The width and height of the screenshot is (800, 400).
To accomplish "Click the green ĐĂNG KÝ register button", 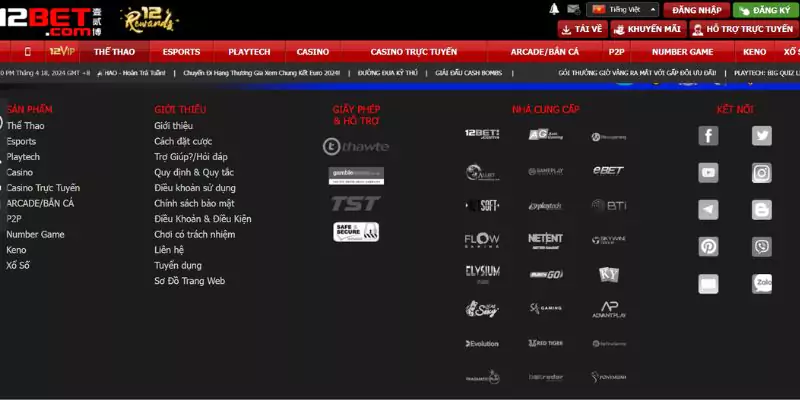I will (766, 10).
